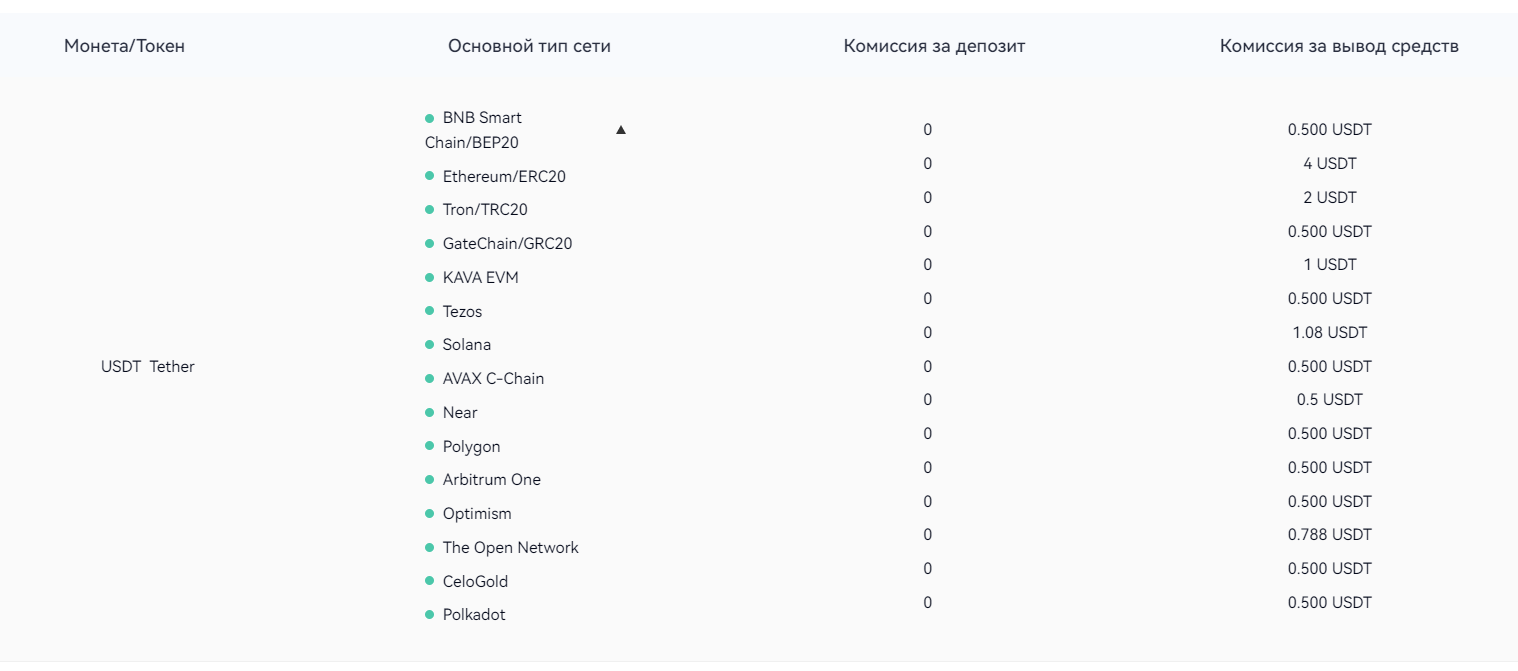Click the green dot beside Polkadot

[x=430, y=615]
